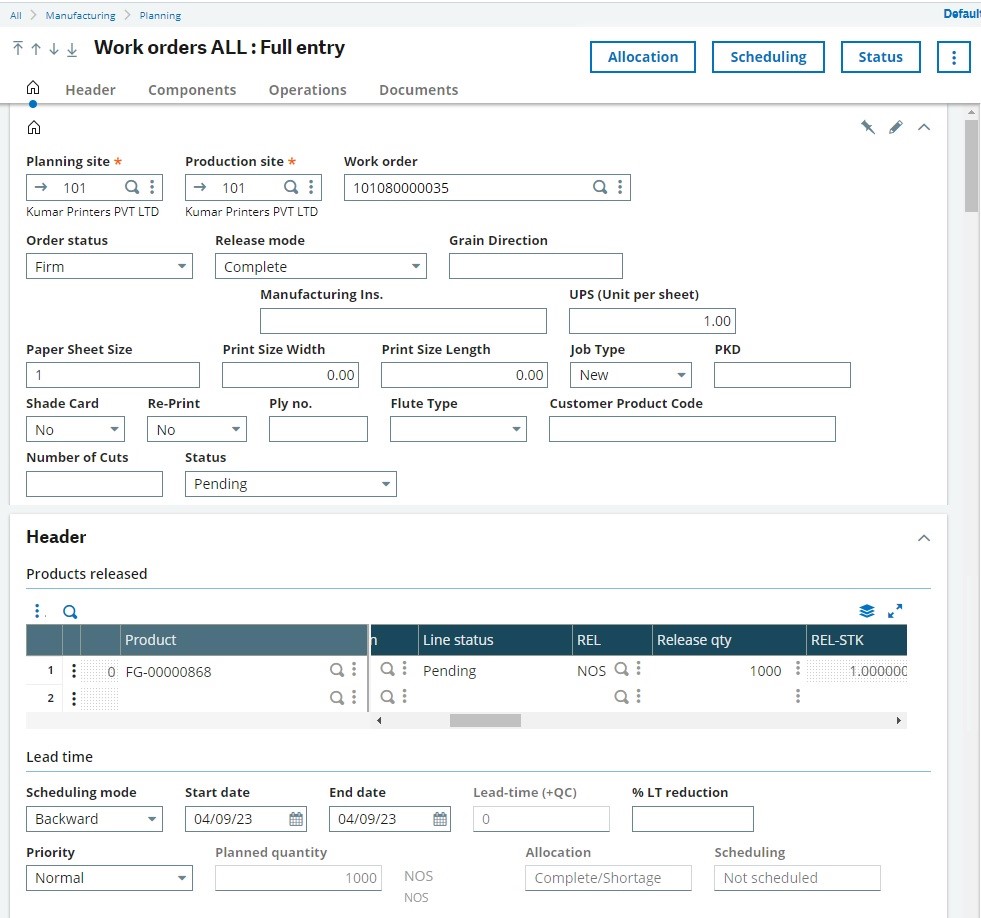Click the search icon above the Product column
The image size is (981, 918).
click(x=70, y=612)
